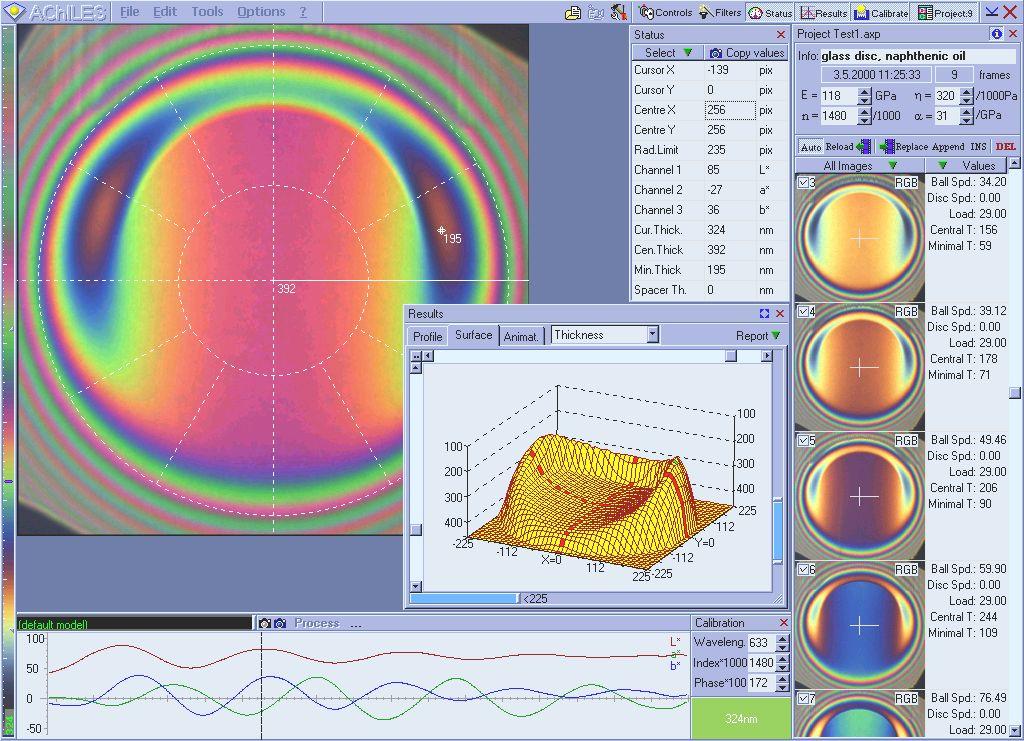The height and width of the screenshot is (741, 1024).
Task: Click the maximize icon in Results panel
Action: point(764,314)
